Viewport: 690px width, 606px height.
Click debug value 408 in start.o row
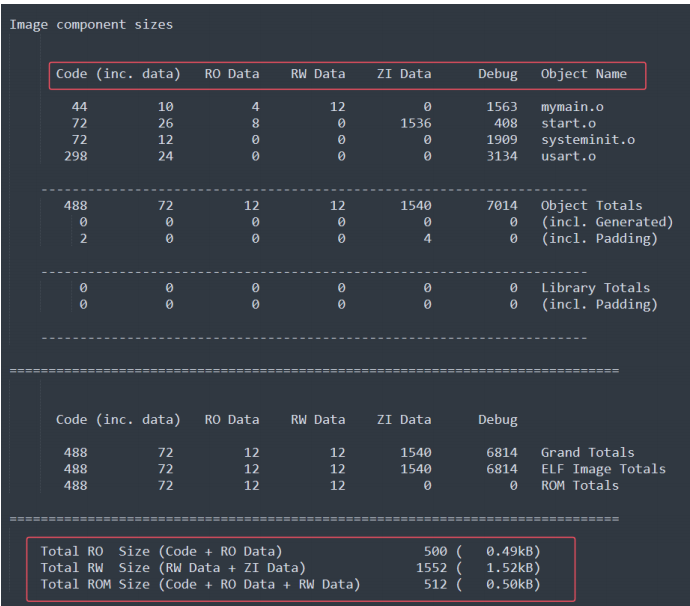pyautogui.click(x=506, y=123)
